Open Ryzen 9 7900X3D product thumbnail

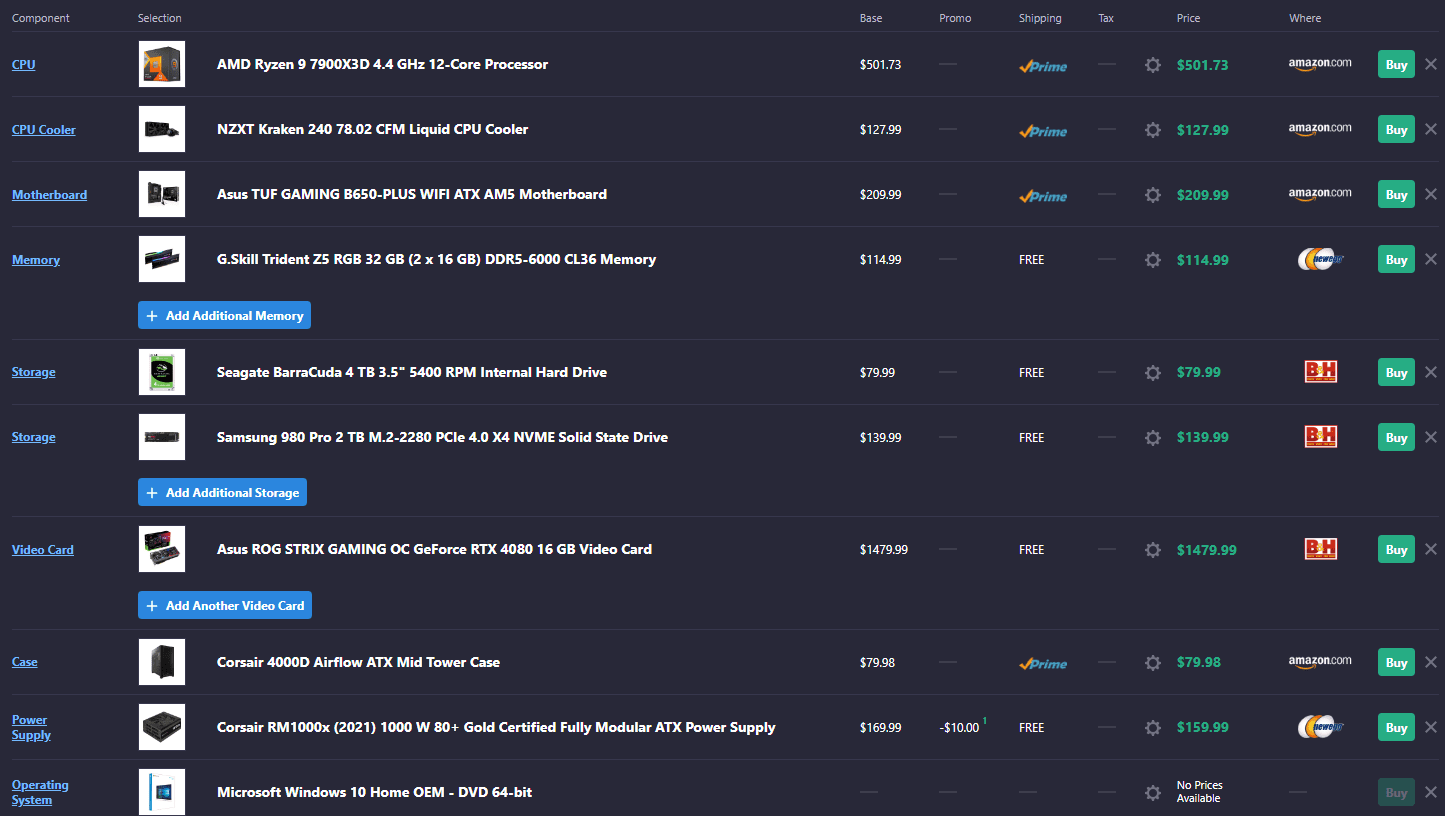click(162, 64)
